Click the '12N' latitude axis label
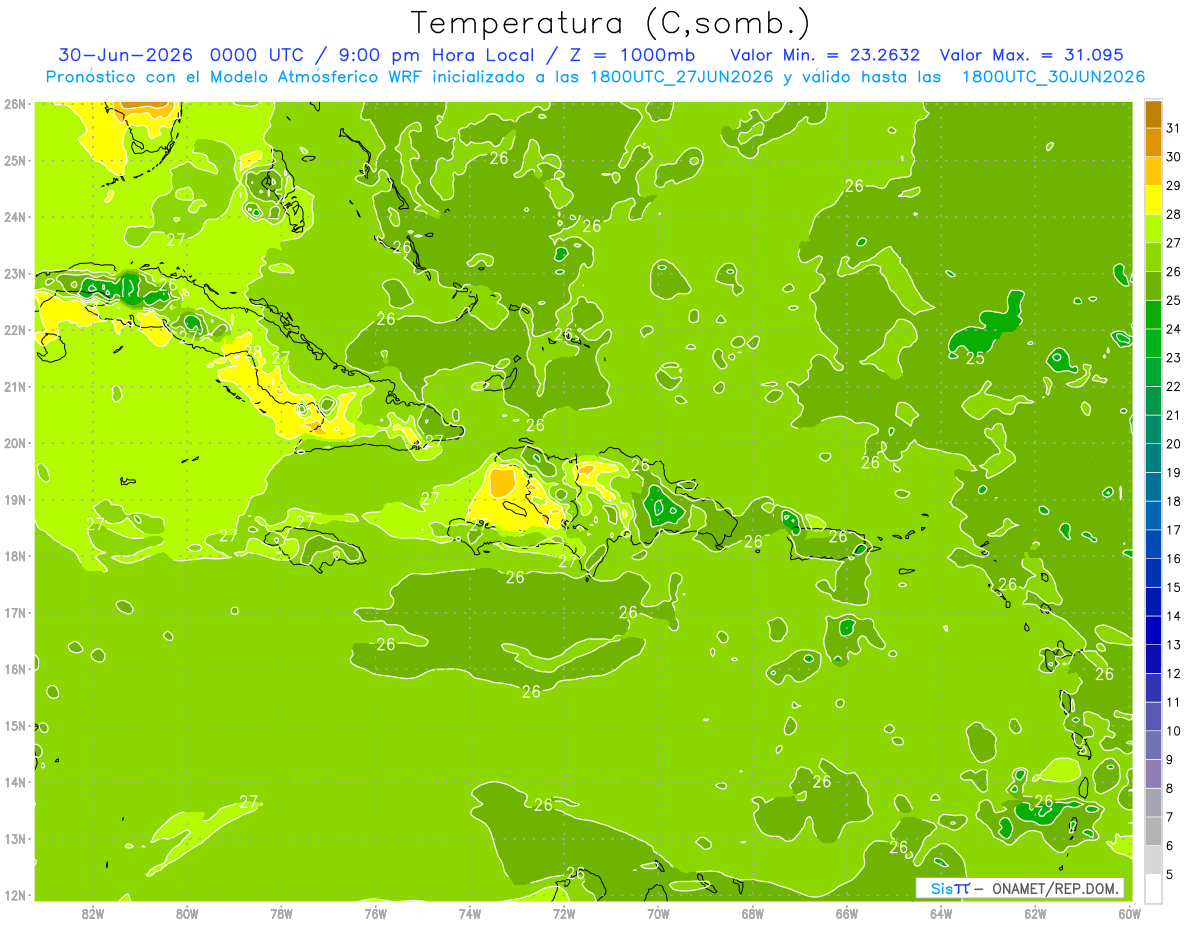The width and height of the screenshot is (1200, 927). (15, 895)
